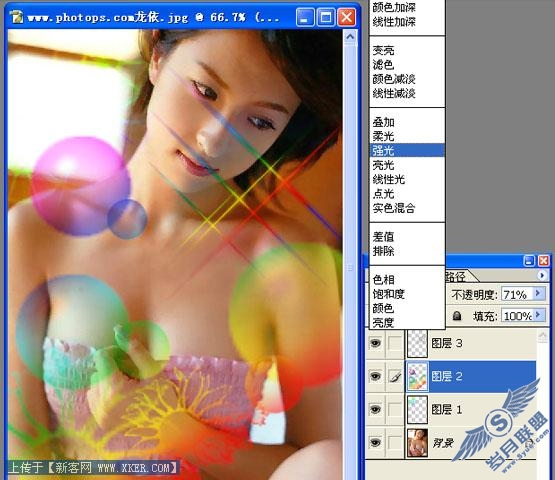Toggle link box on 图层 3

[x=394, y=343]
